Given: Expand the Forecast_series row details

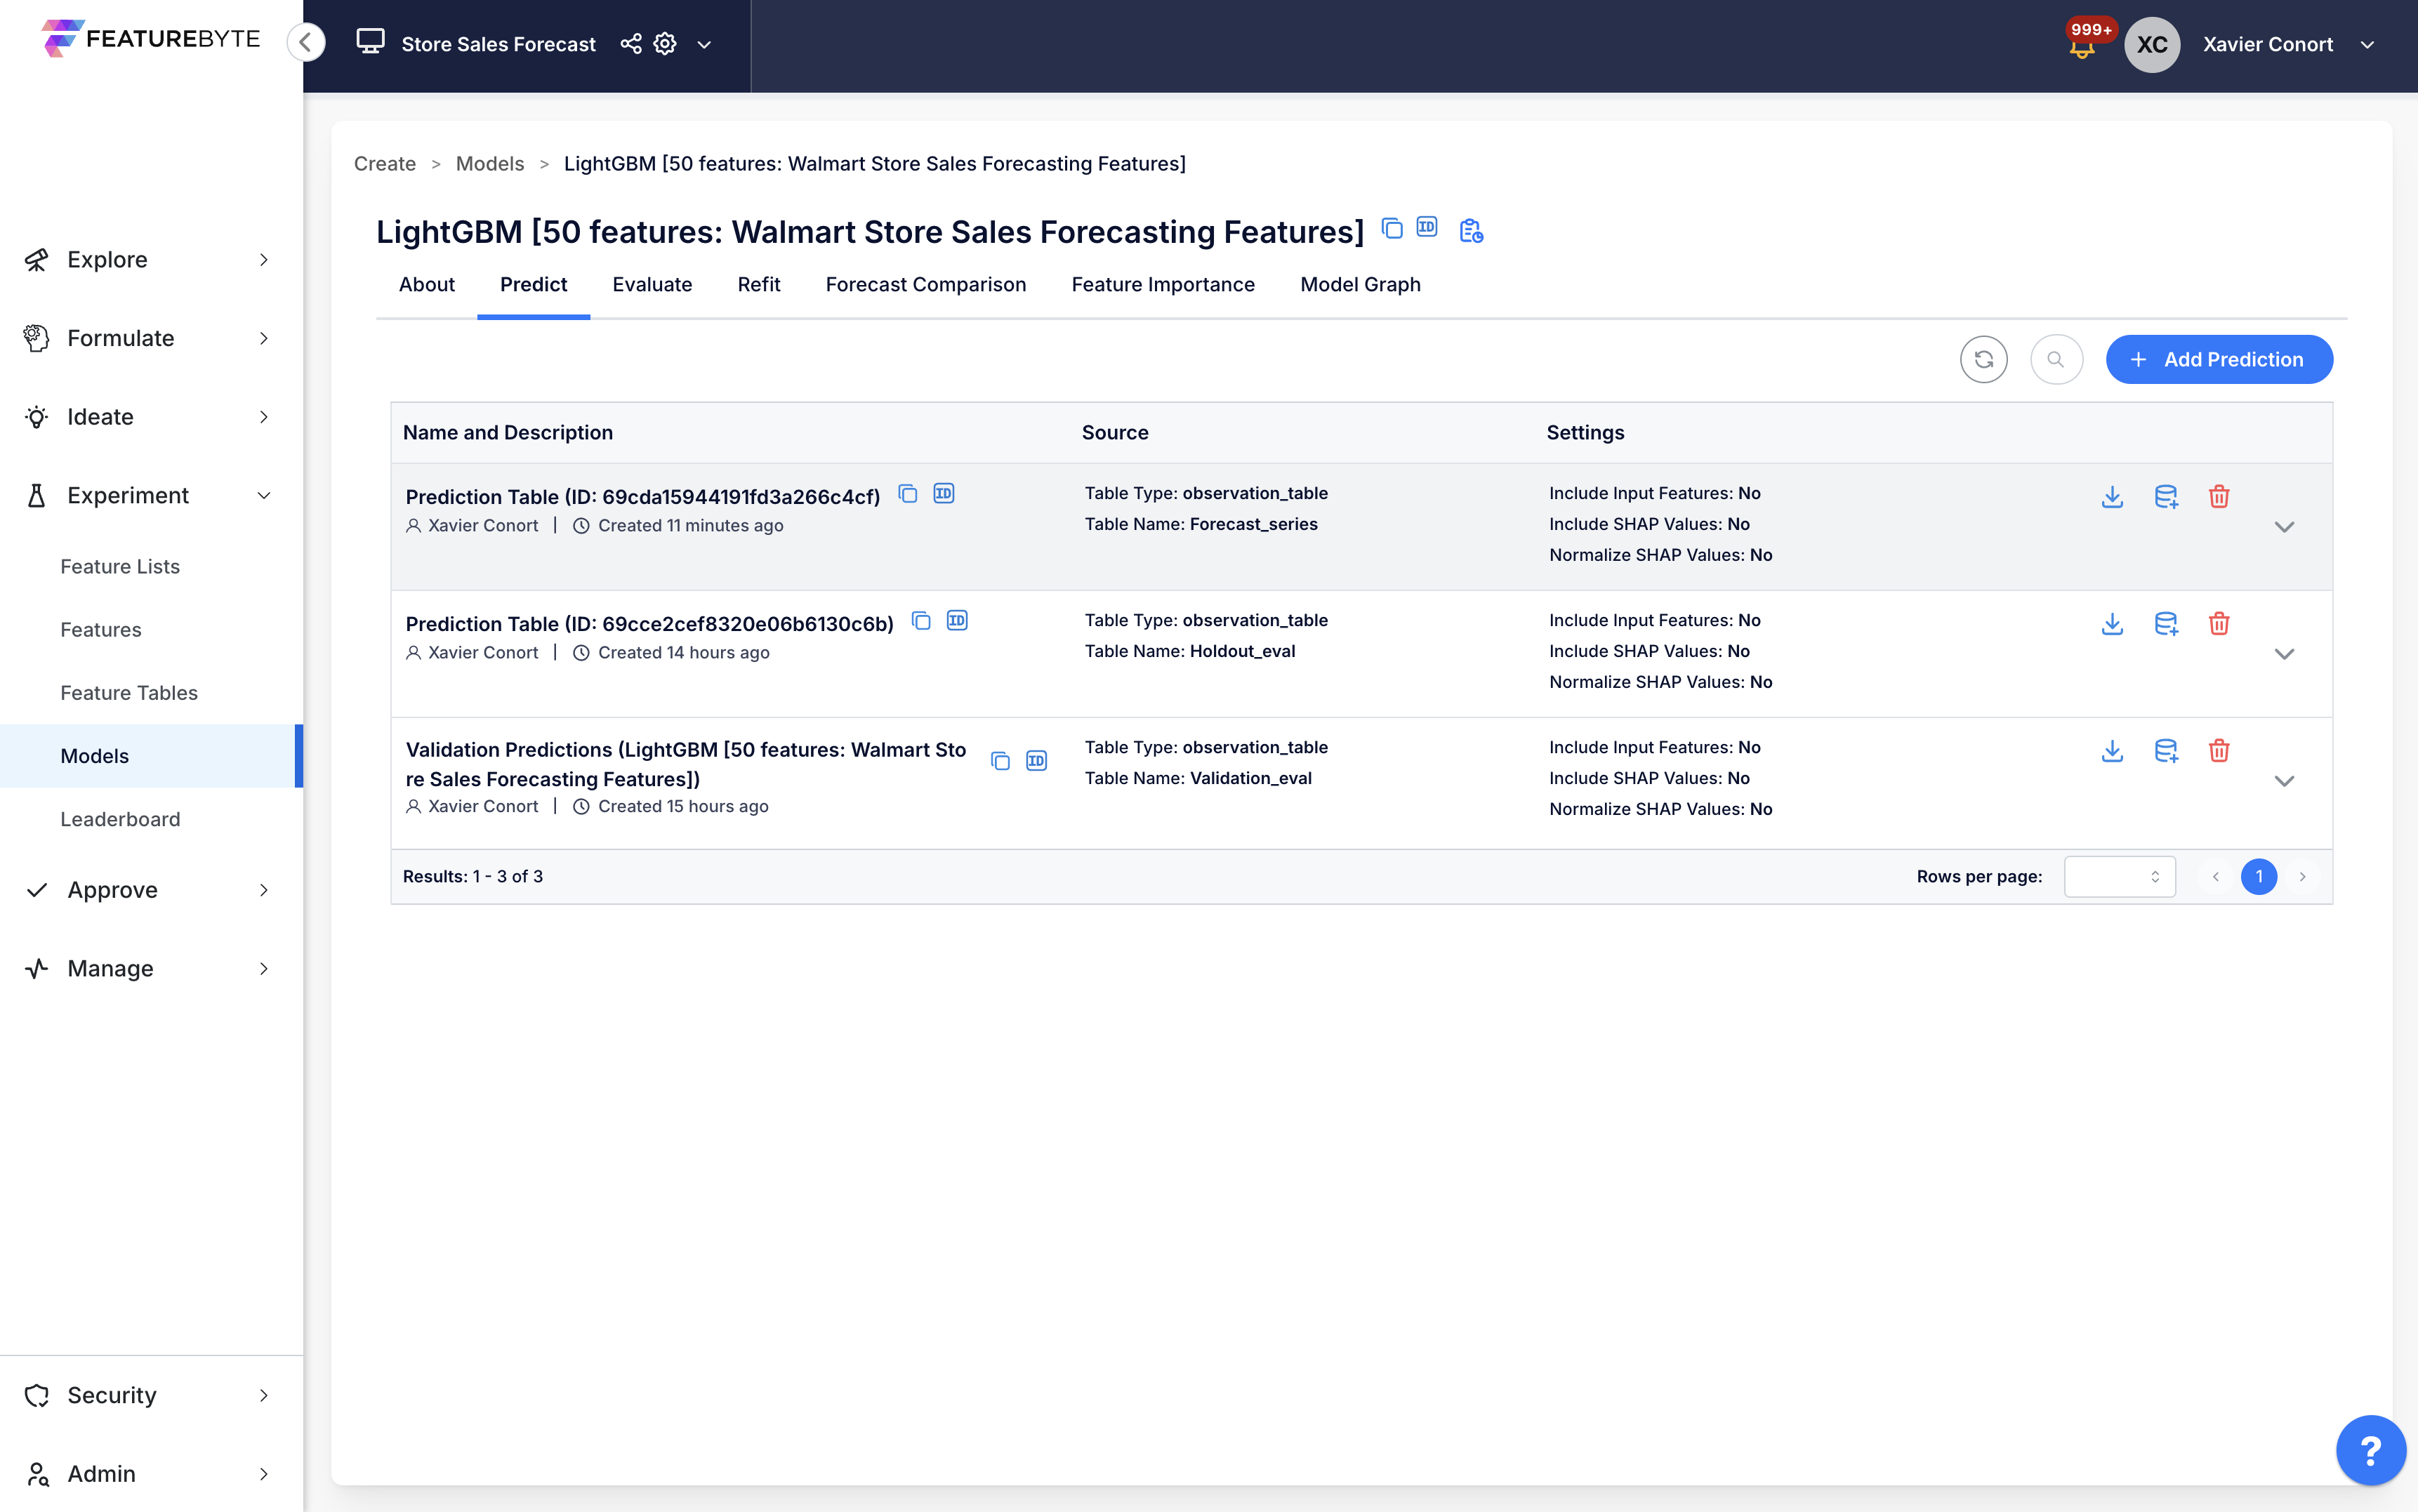Looking at the screenshot, I should click(2284, 527).
